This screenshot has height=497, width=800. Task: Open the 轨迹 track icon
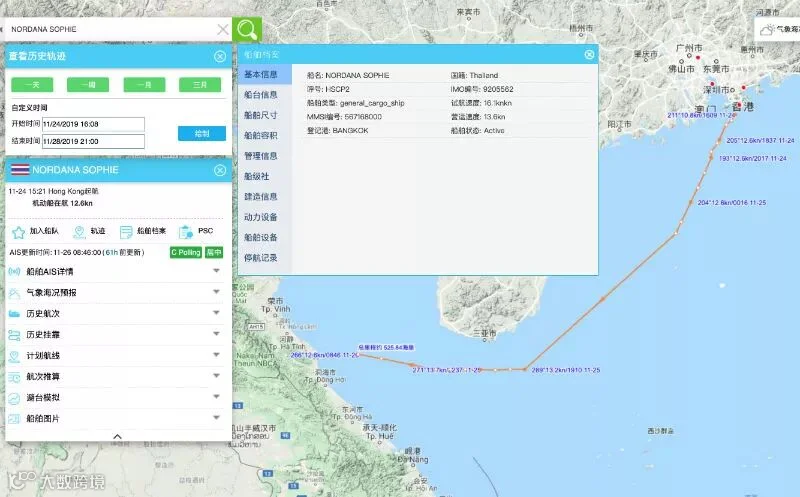[79, 232]
